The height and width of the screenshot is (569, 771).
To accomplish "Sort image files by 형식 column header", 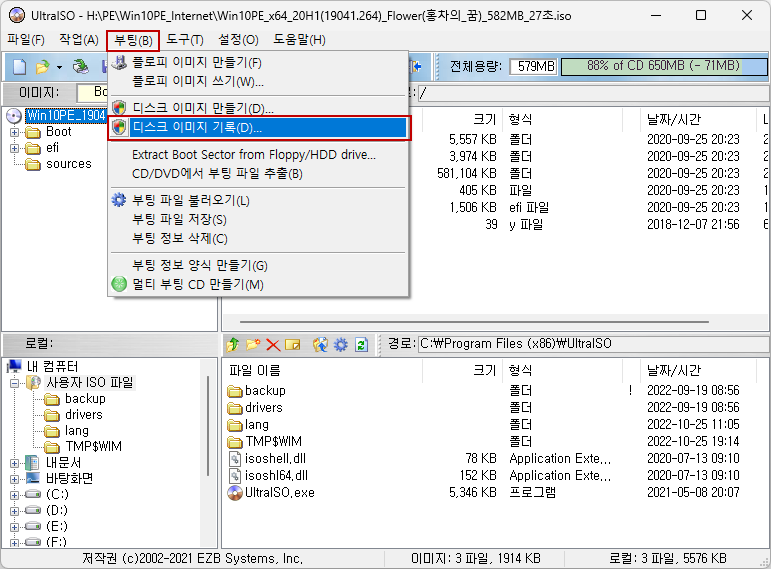I will tap(563, 120).
